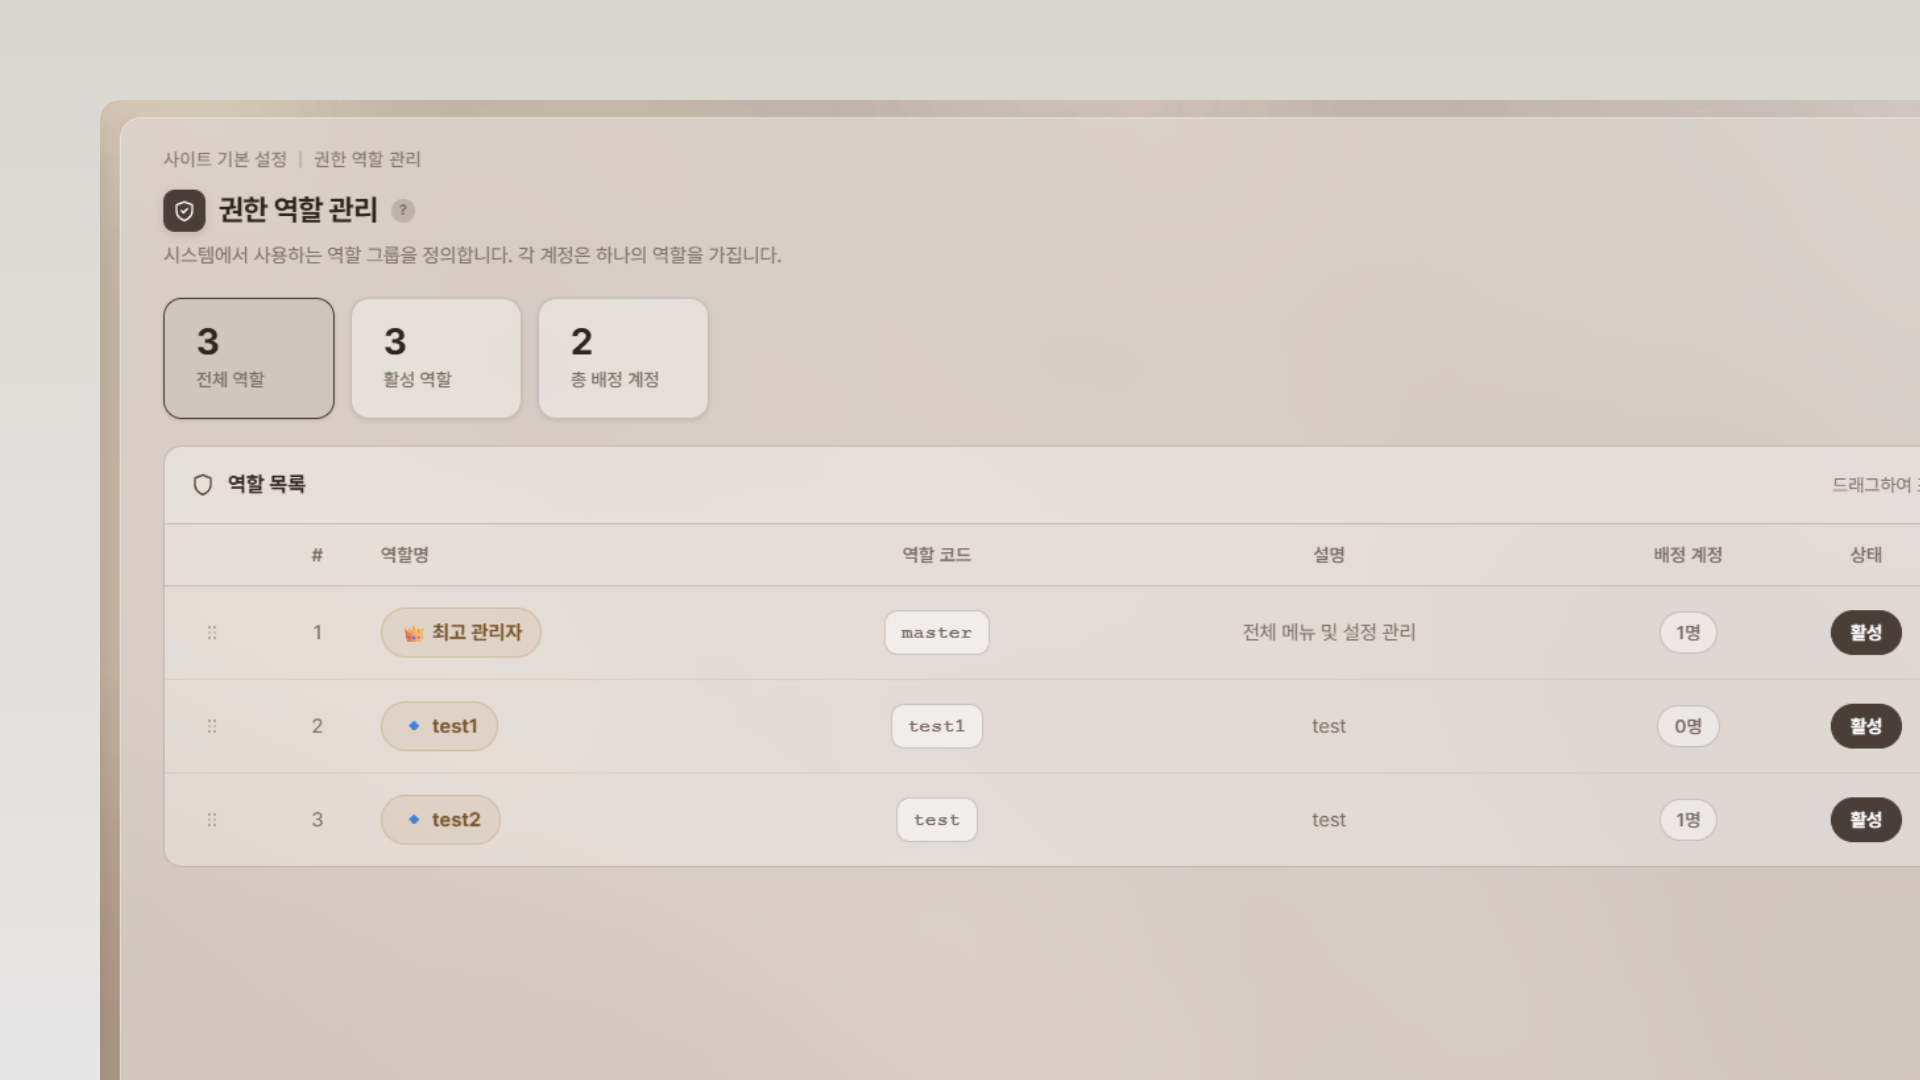The width and height of the screenshot is (1920, 1080).
Task: Click the shield icon beside 권한 역할 관리 title
Action: tap(184, 211)
